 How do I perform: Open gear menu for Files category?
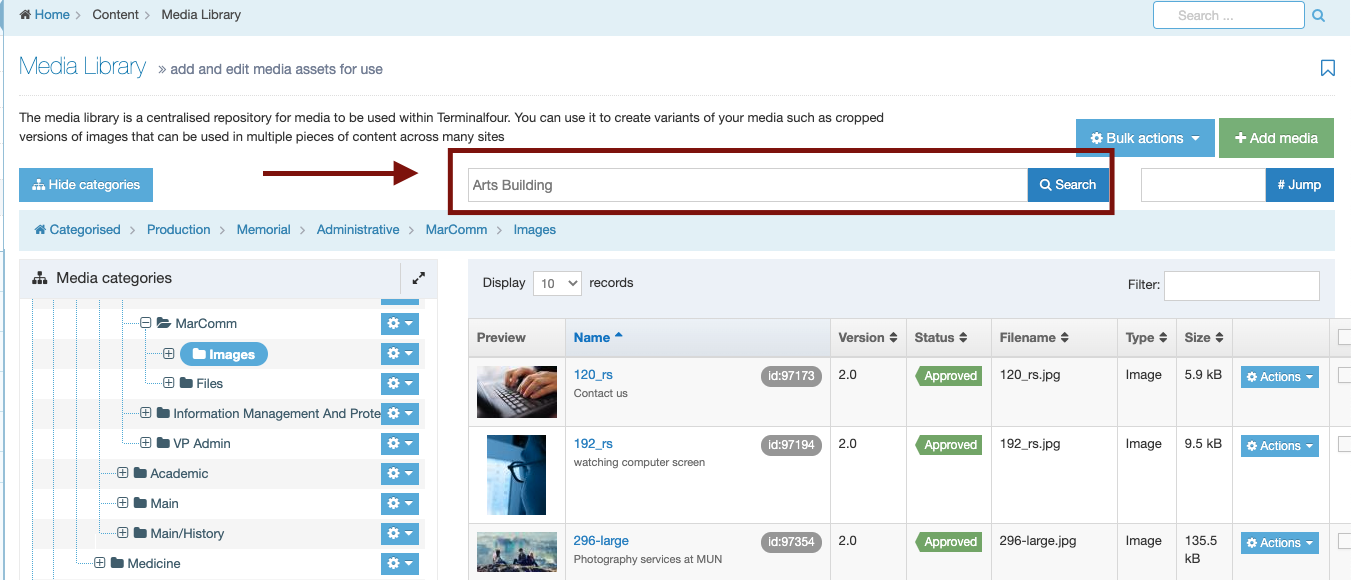(x=399, y=384)
